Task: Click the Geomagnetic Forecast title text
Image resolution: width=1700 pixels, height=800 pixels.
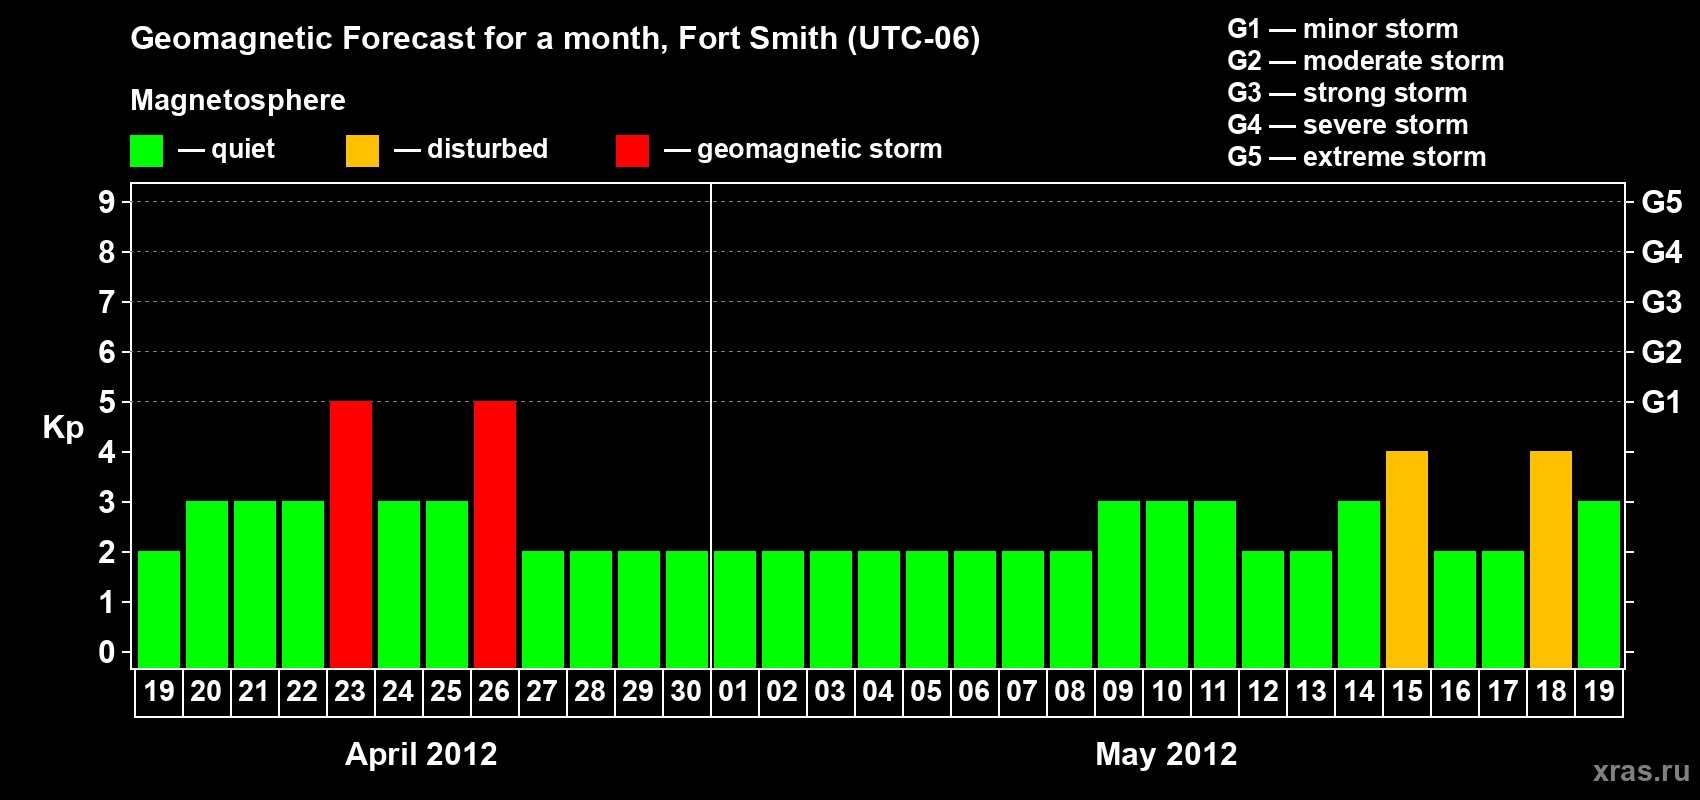Action: (555, 39)
